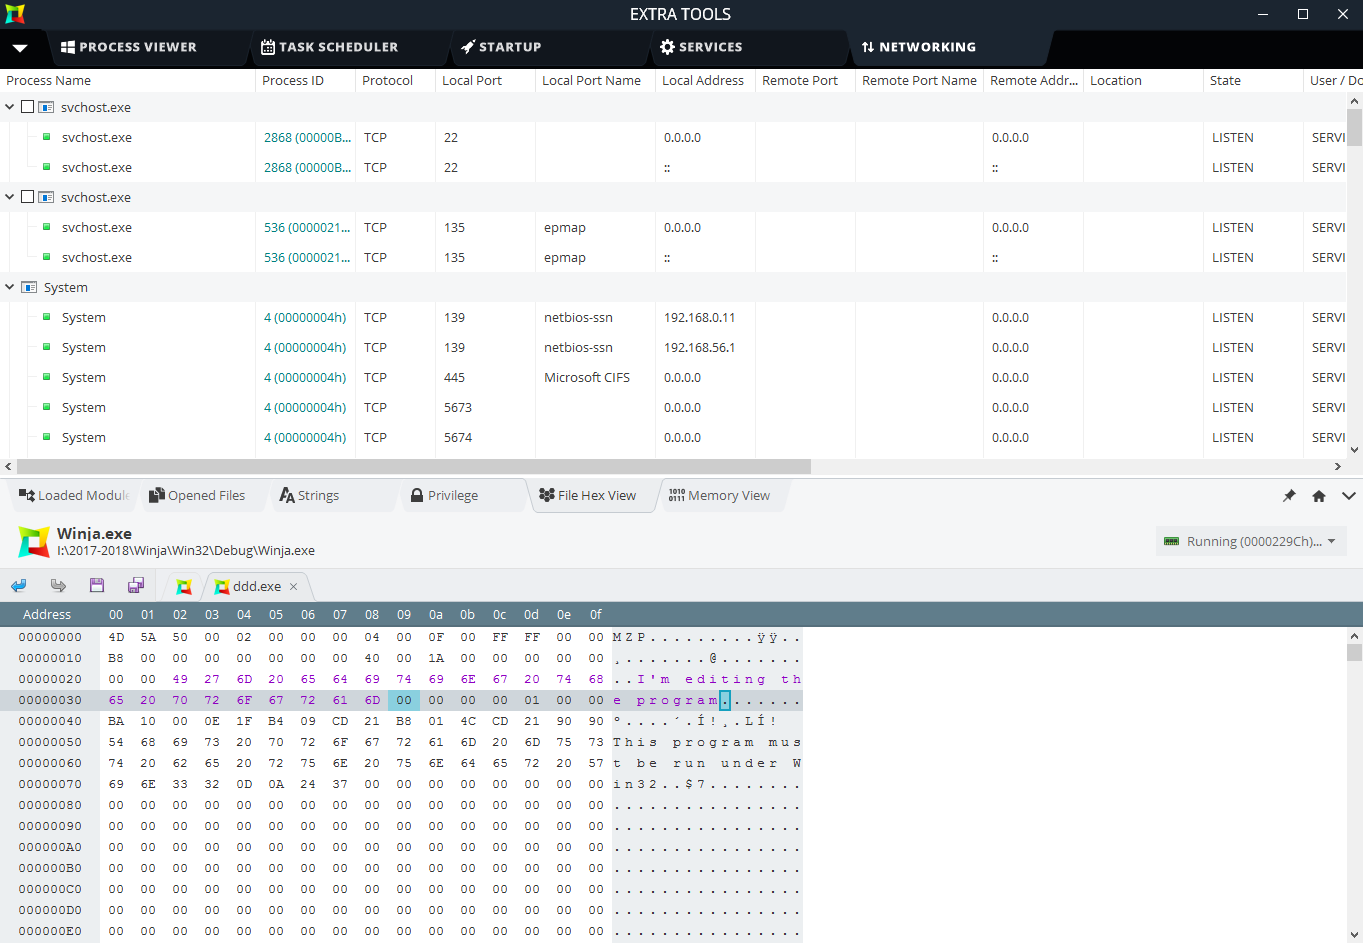
Task: Open the Memory View tab
Action: tap(719, 496)
